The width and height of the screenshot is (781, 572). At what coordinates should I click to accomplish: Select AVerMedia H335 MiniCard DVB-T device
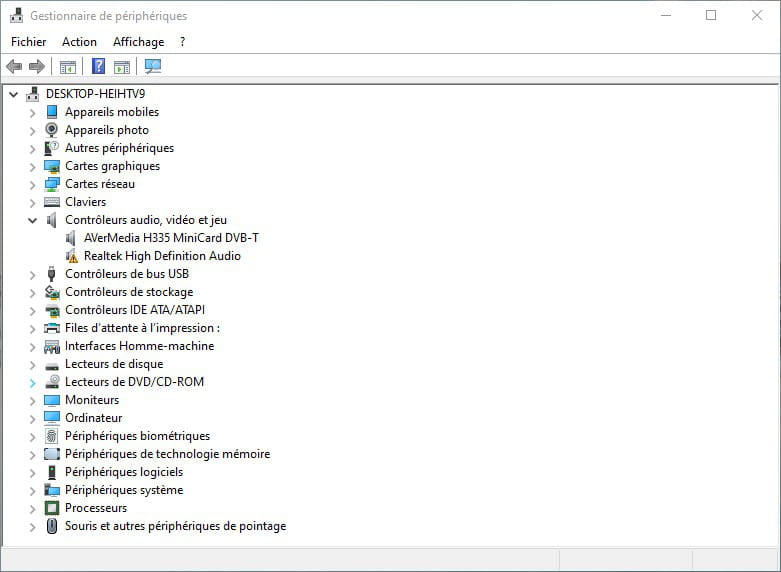point(171,238)
